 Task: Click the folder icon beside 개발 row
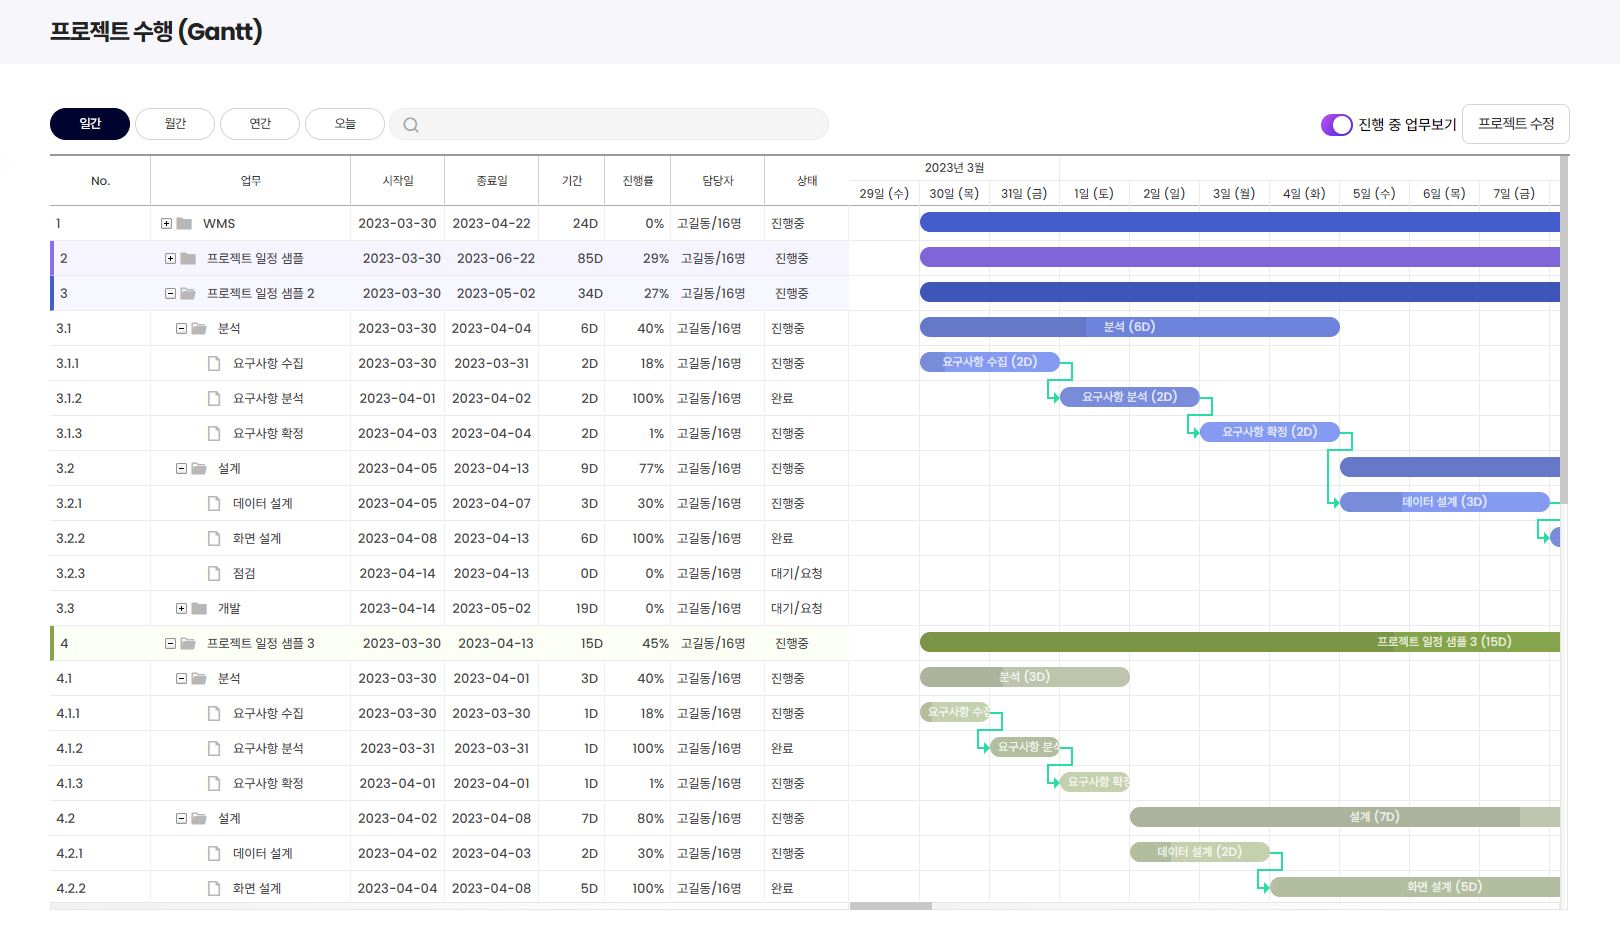pyautogui.click(x=199, y=609)
